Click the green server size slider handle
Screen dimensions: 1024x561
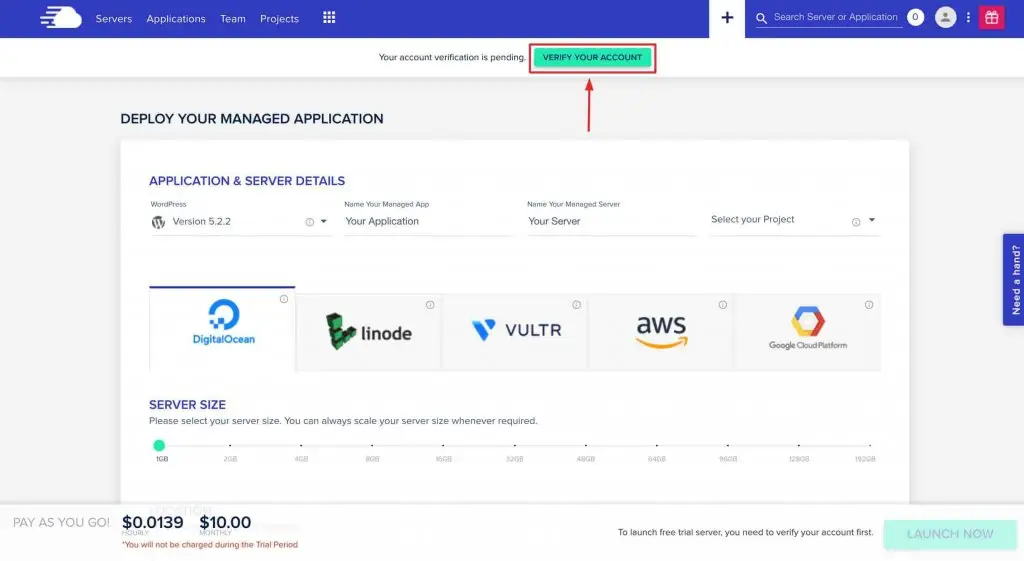(159, 445)
